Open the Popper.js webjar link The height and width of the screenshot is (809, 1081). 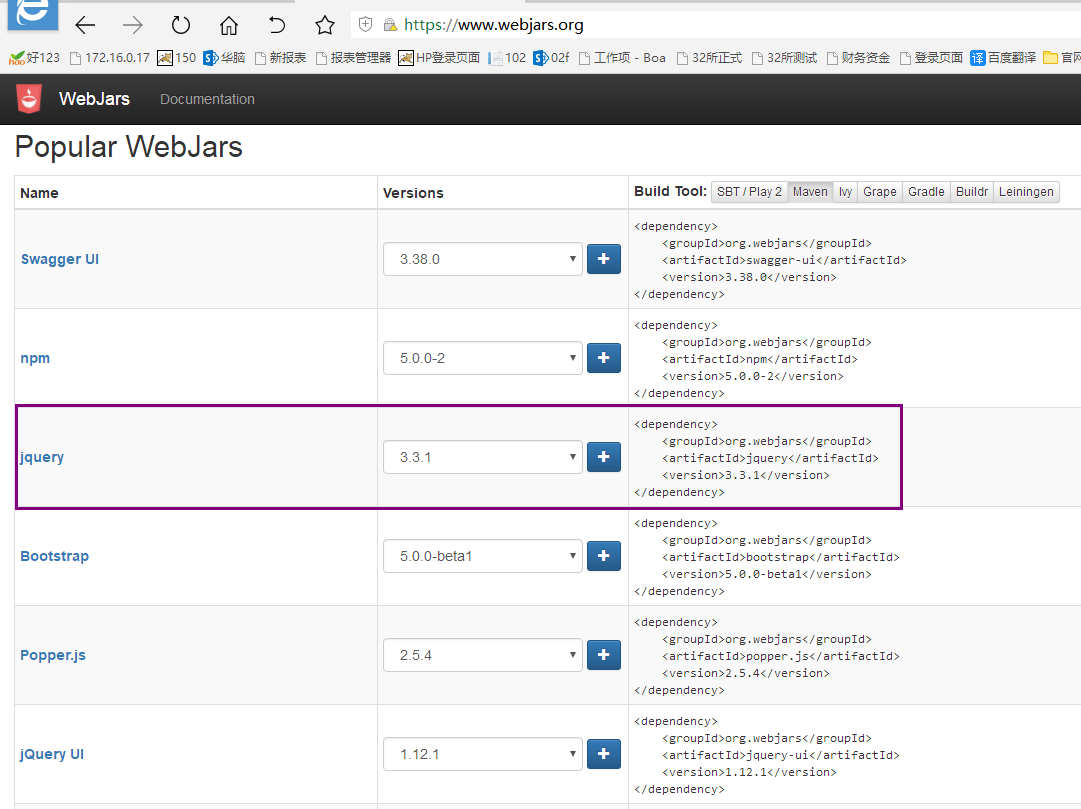53,655
